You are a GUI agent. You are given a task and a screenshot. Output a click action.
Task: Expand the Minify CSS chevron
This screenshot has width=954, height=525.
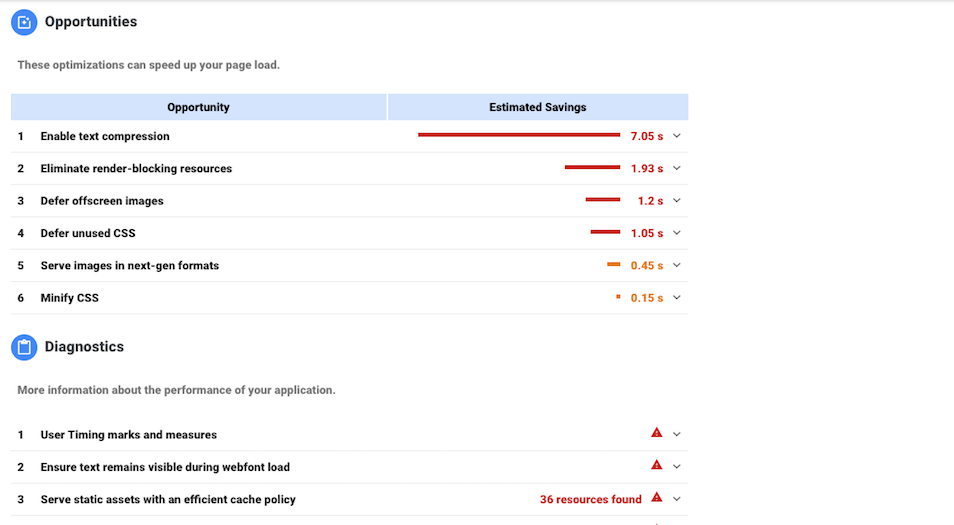click(x=677, y=297)
